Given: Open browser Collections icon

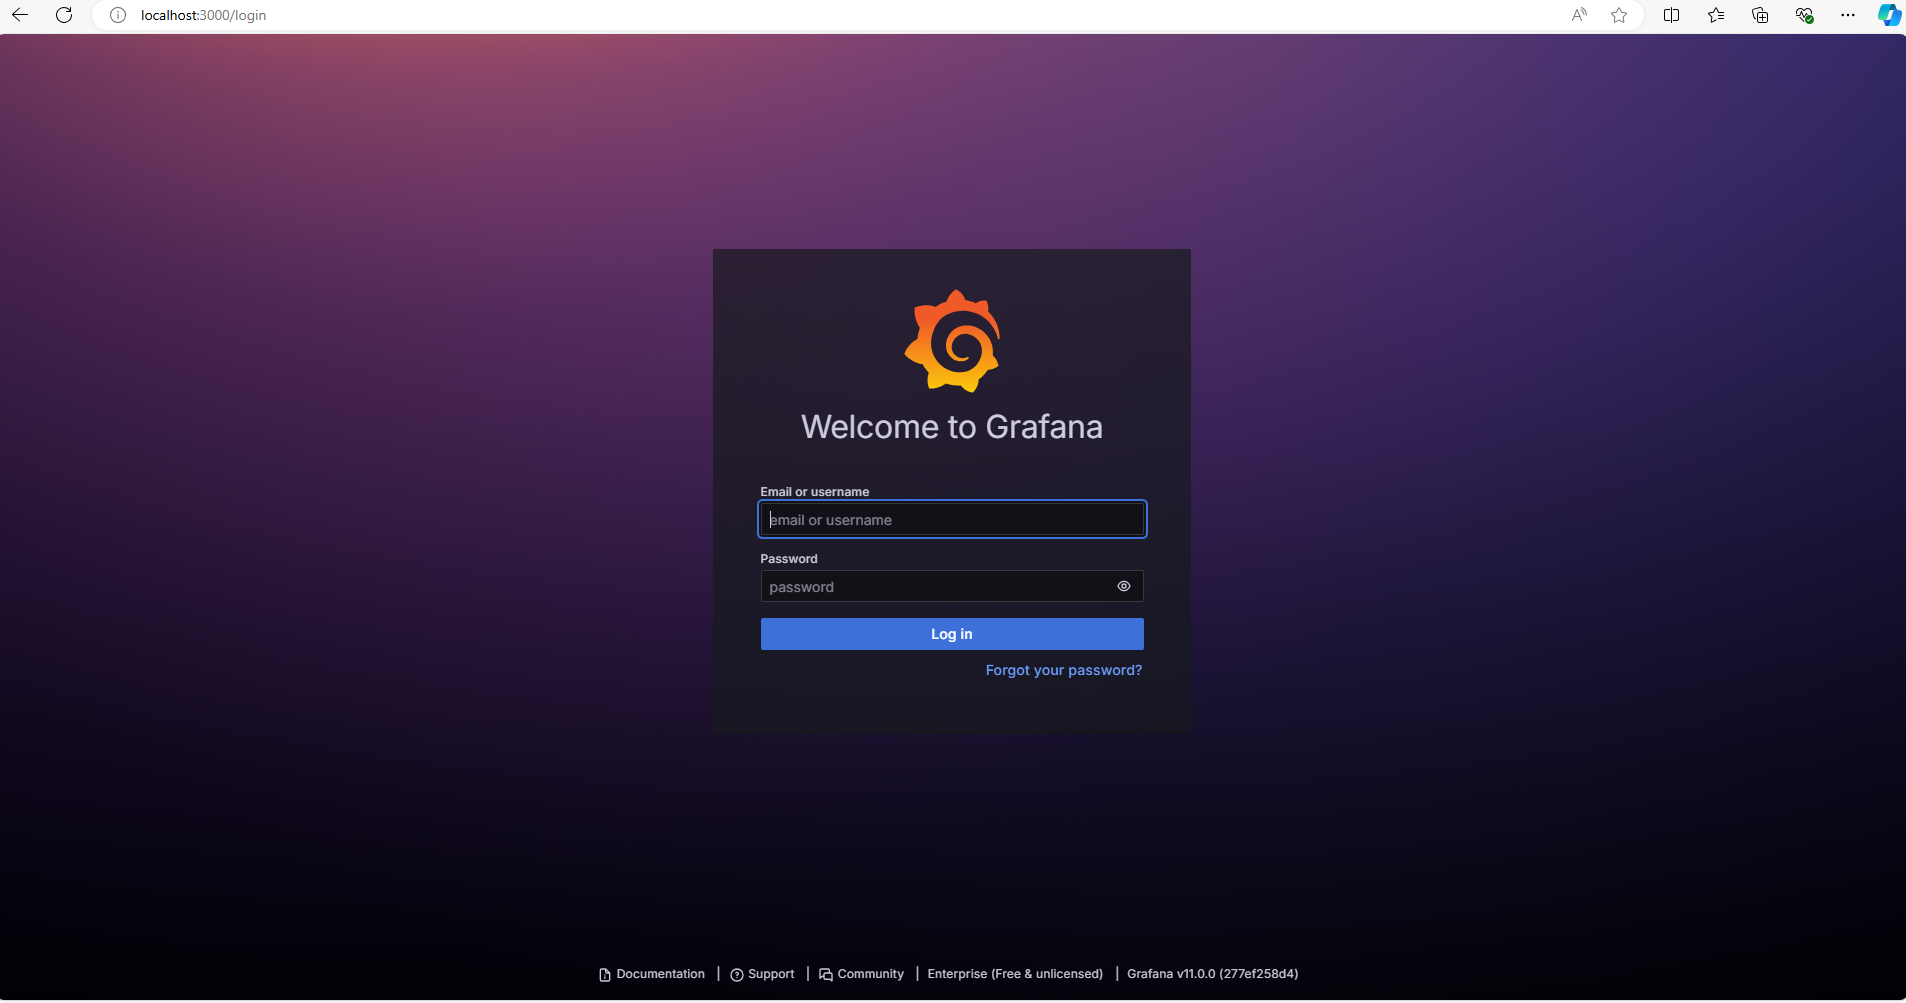Looking at the screenshot, I should click(x=1760, y=15).
